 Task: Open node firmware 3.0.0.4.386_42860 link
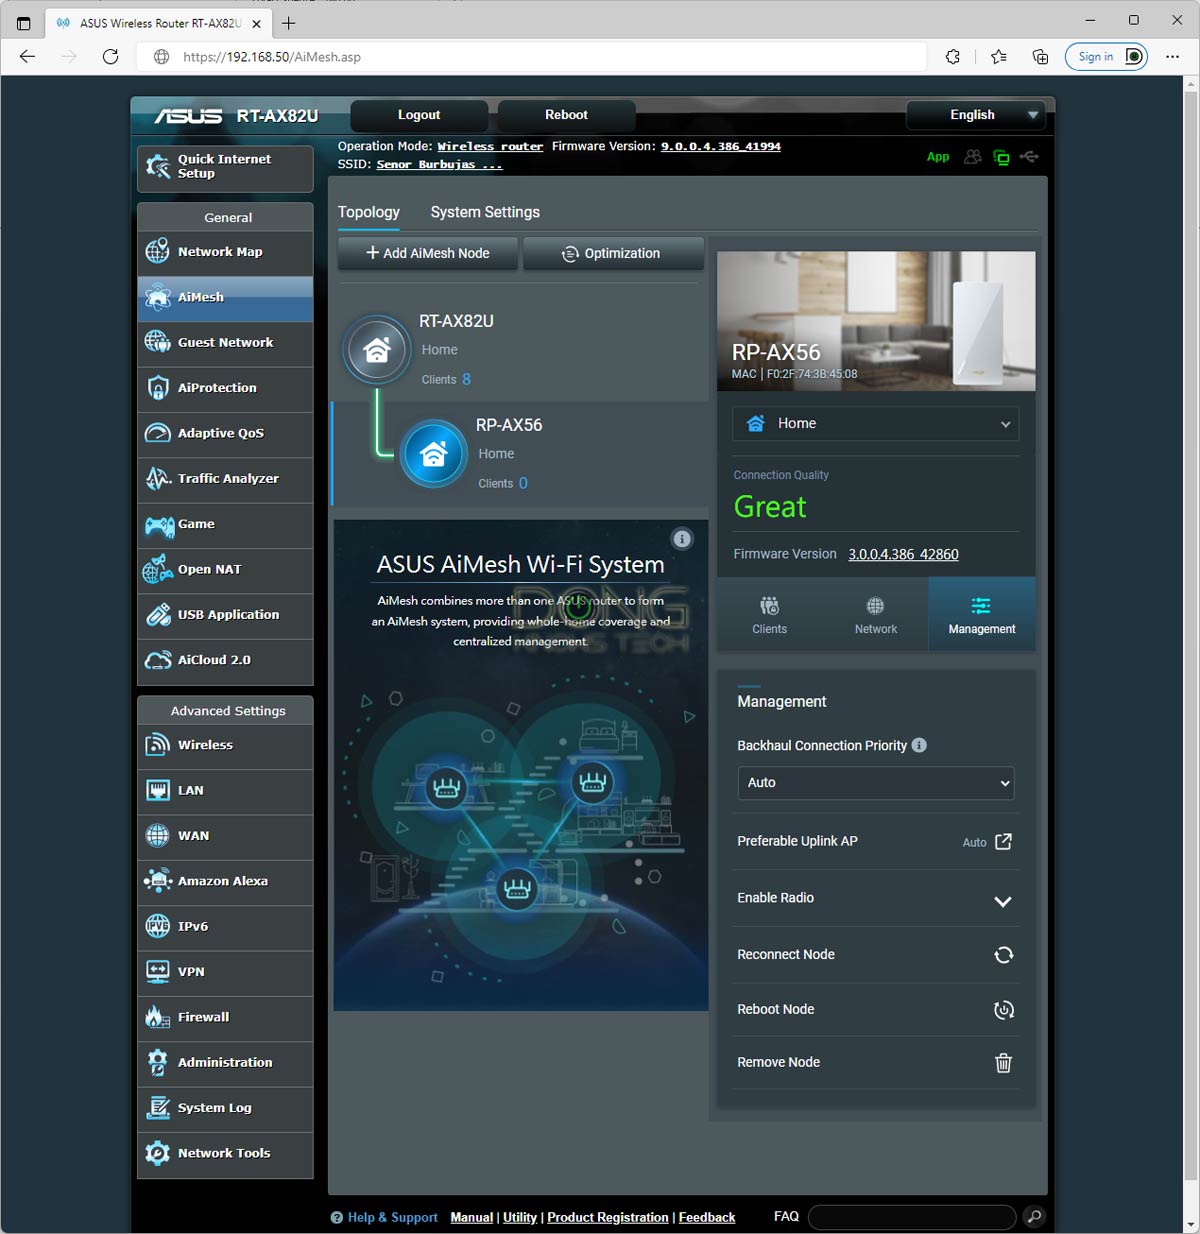(903, 554)
